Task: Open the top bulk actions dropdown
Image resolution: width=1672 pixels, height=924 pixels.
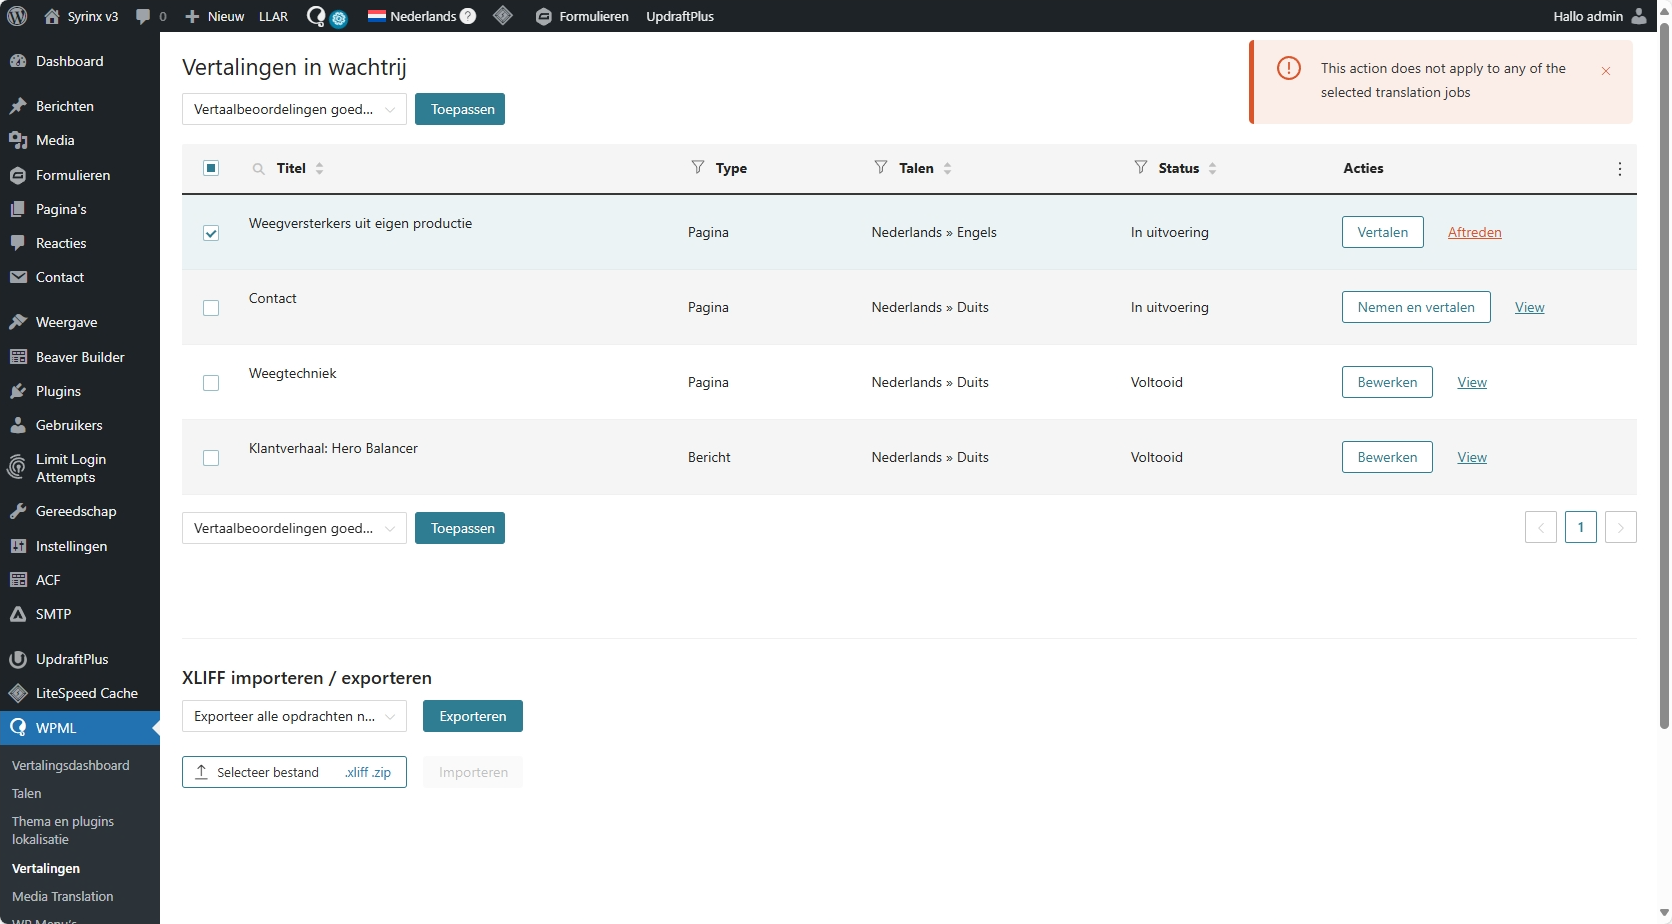Action: (294, 109)
